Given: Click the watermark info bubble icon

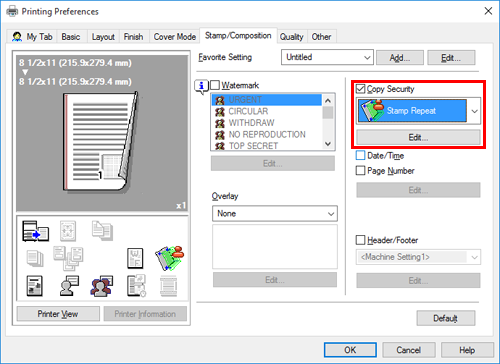Looking at the screenshot, I should (201, 86).
